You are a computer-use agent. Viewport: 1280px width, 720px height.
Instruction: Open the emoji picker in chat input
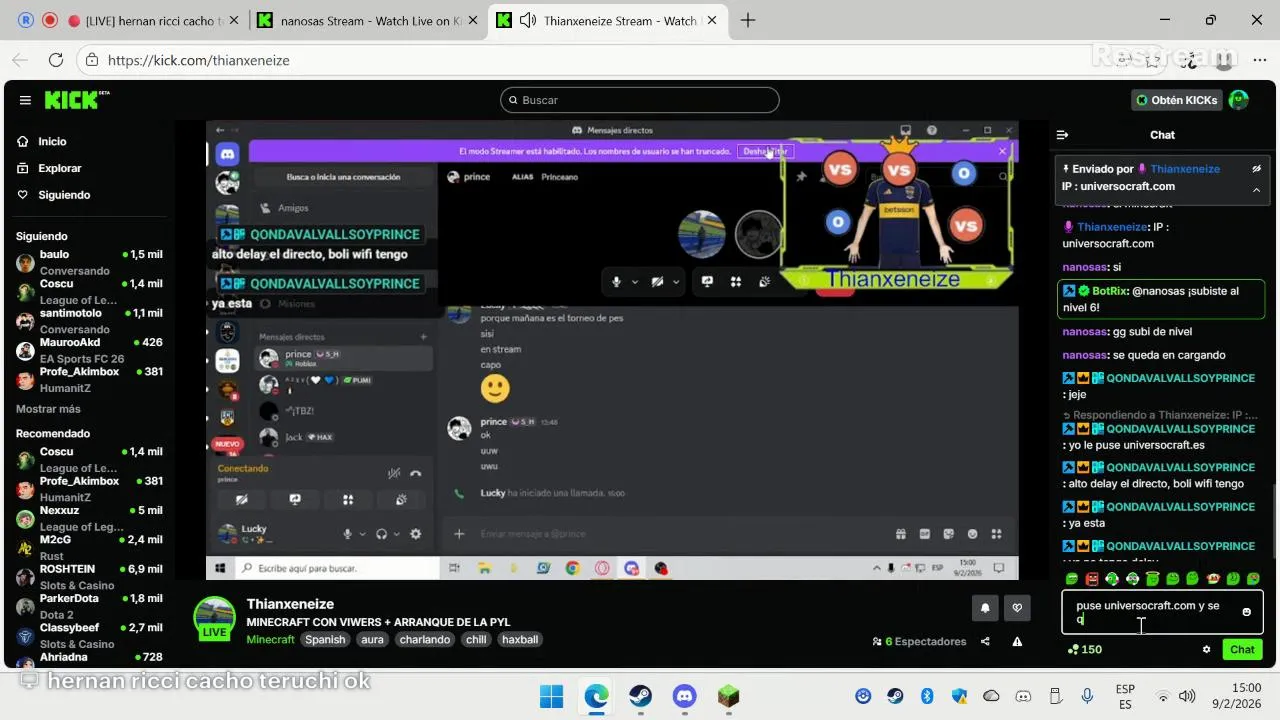(1246, 612)
